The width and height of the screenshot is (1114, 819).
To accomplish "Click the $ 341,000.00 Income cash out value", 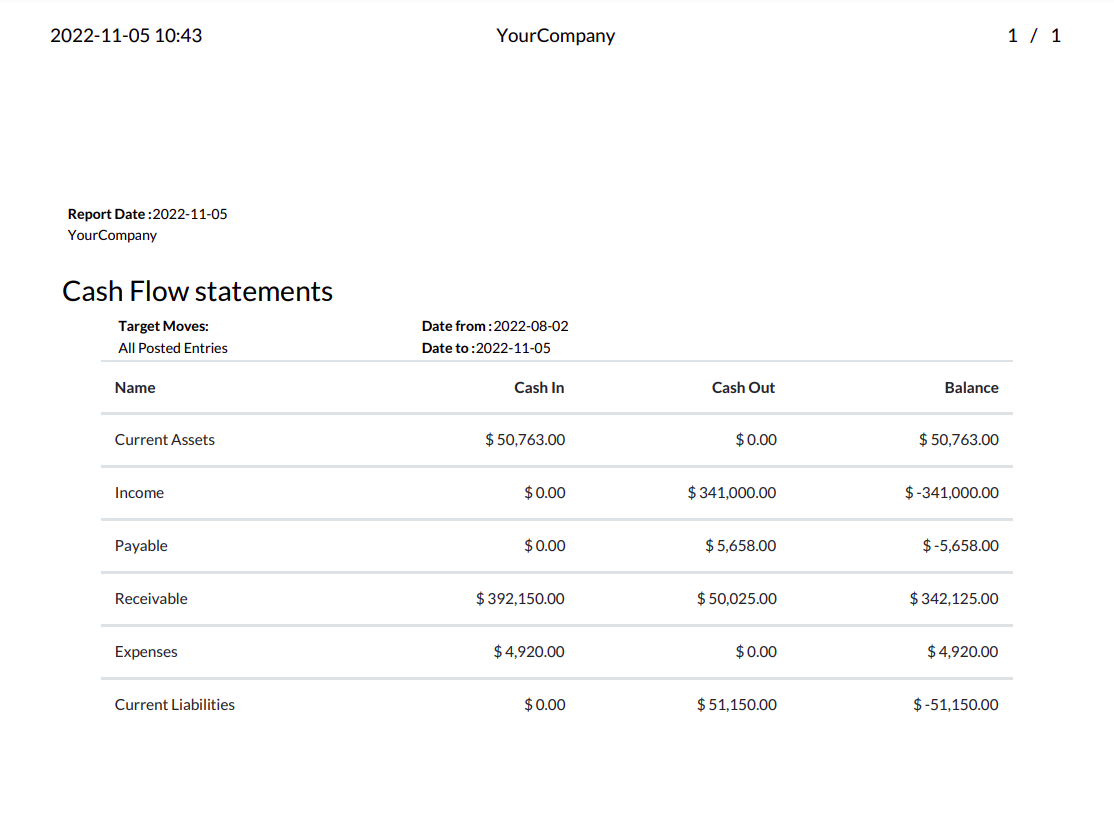I will click(732, 493).
